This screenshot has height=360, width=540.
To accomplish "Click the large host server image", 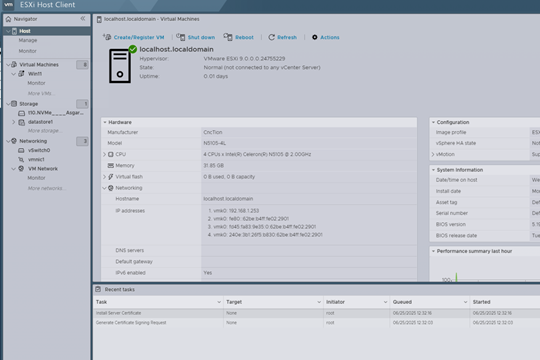I will point(120,66).
